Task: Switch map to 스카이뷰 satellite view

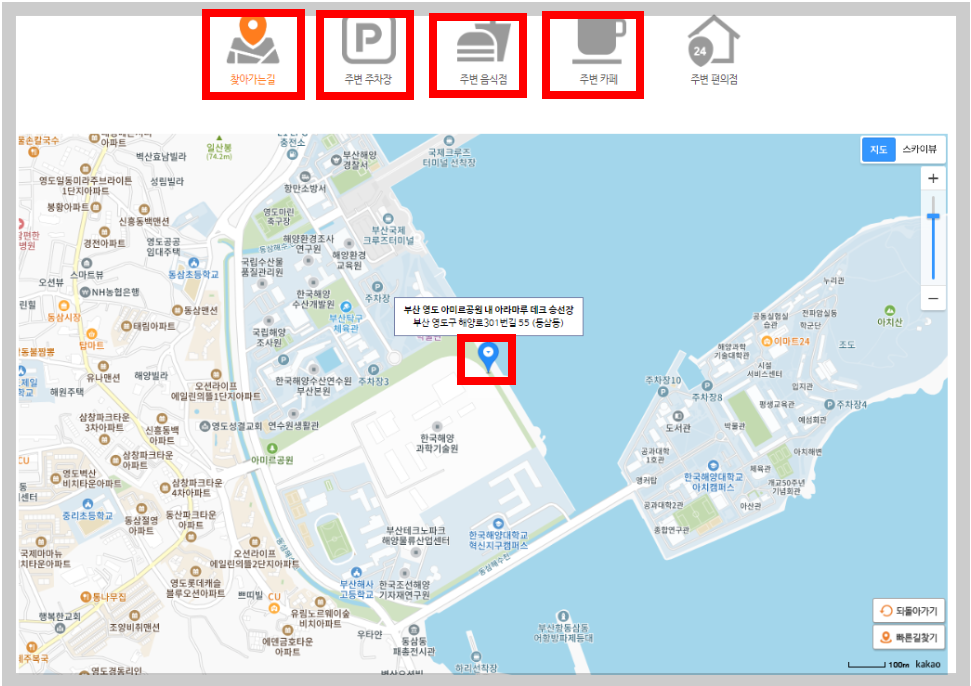Action: pyautogui.click(x=920, y=149)
